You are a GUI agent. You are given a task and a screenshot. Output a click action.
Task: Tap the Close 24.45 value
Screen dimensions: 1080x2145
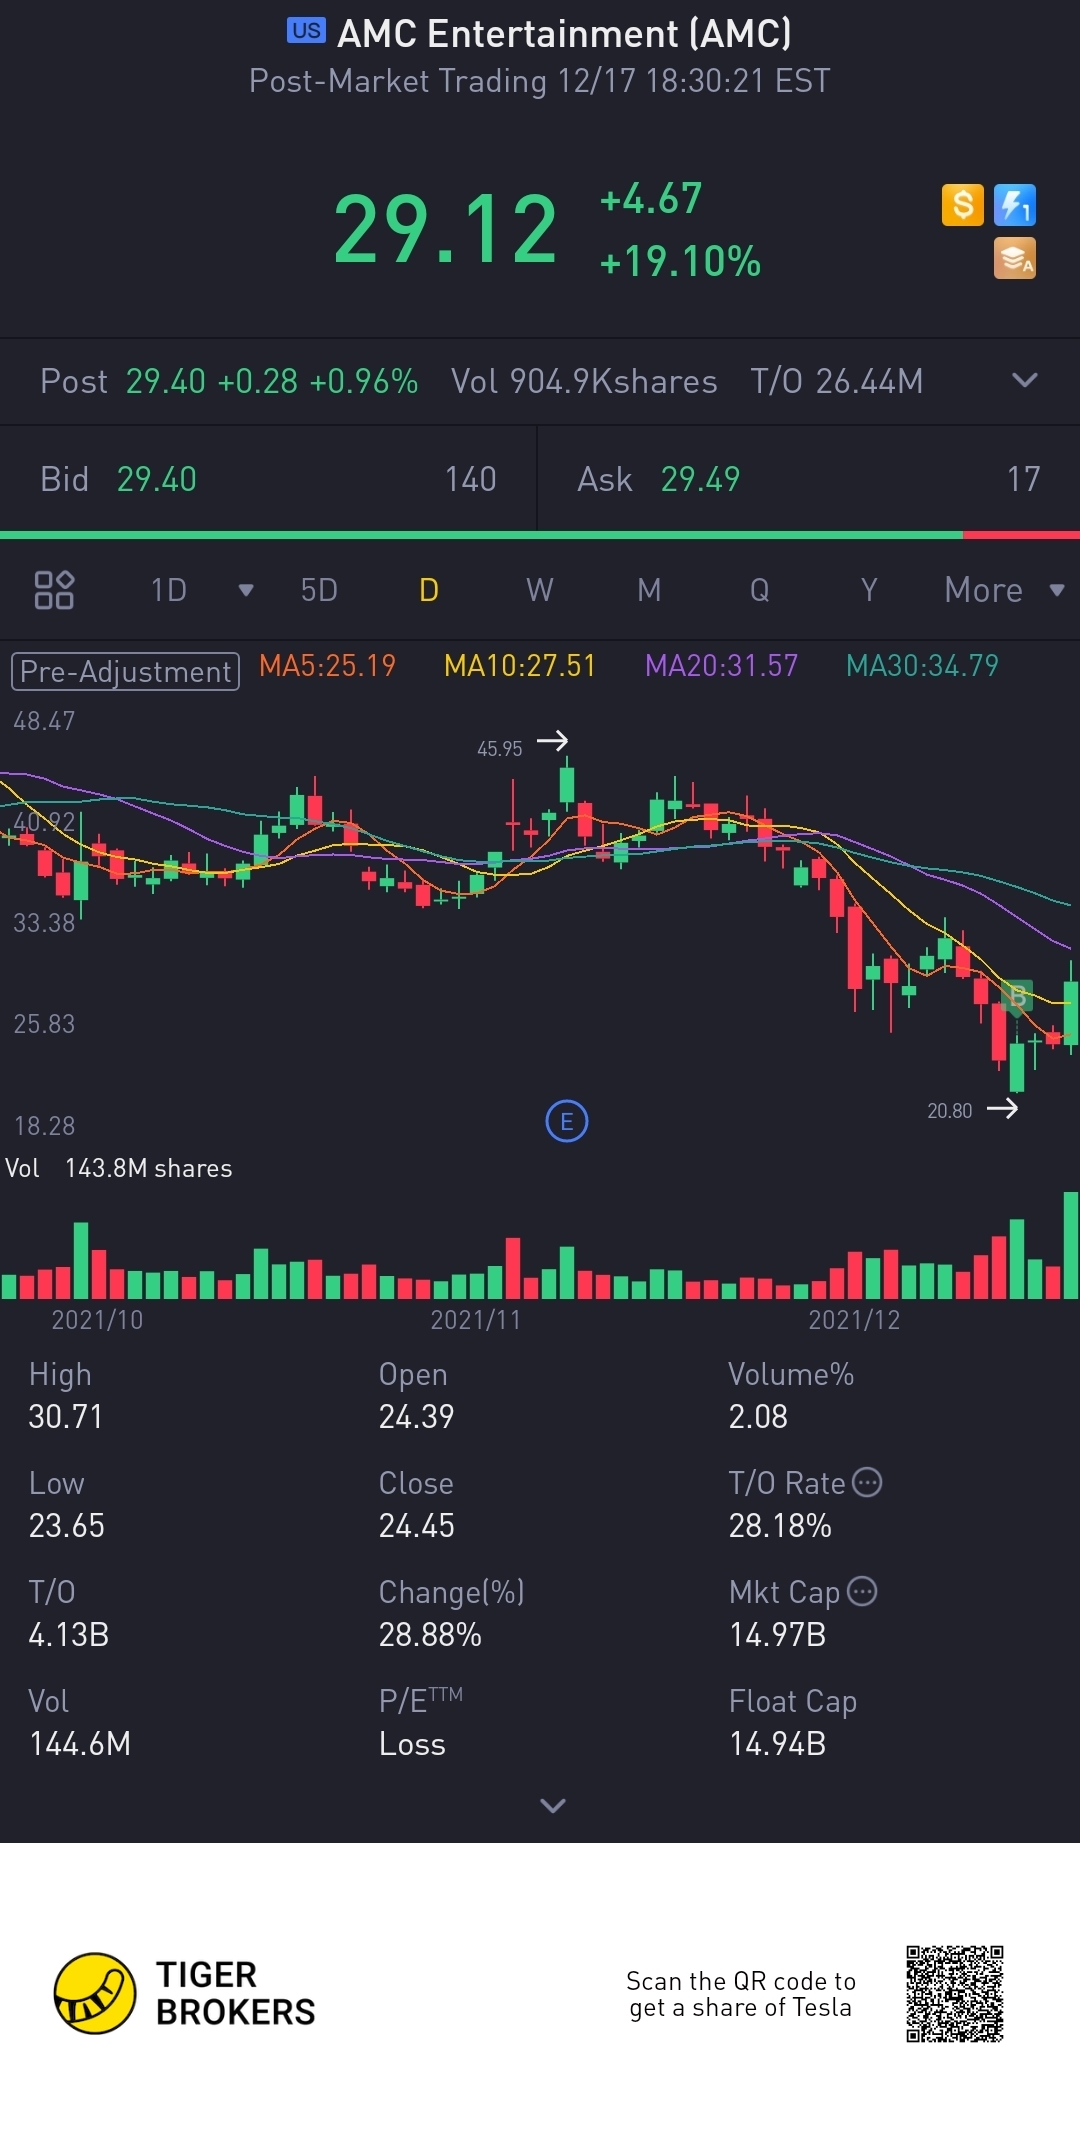pos(416,1525)
